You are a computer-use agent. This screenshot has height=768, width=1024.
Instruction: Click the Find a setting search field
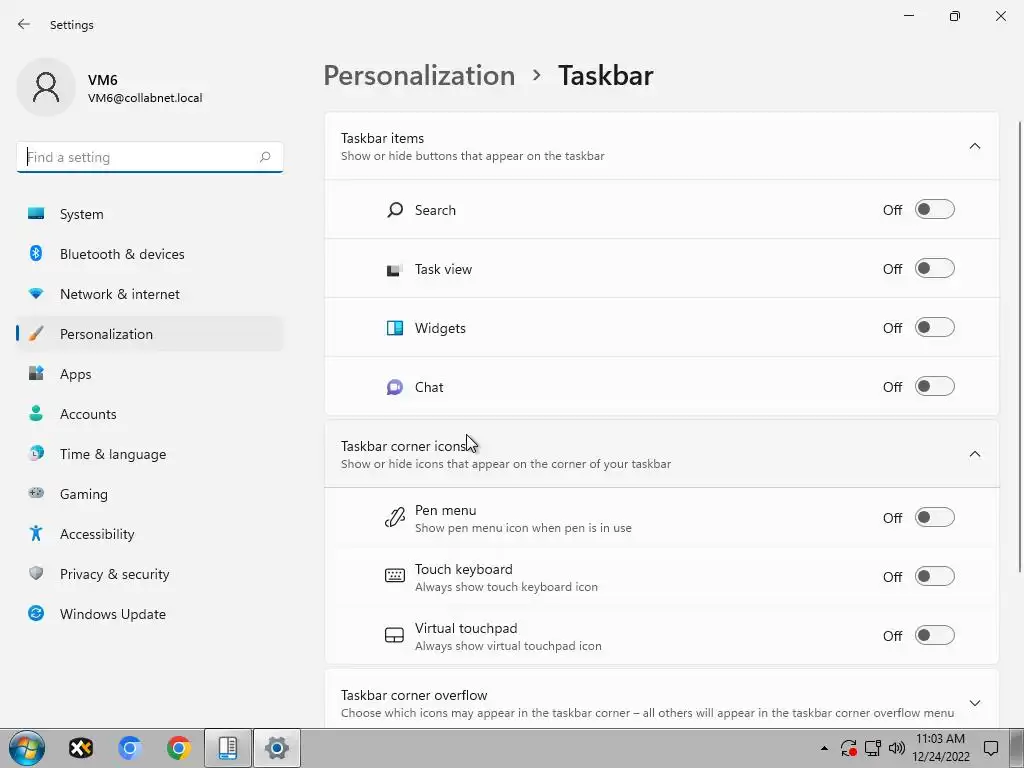[150, 157]
